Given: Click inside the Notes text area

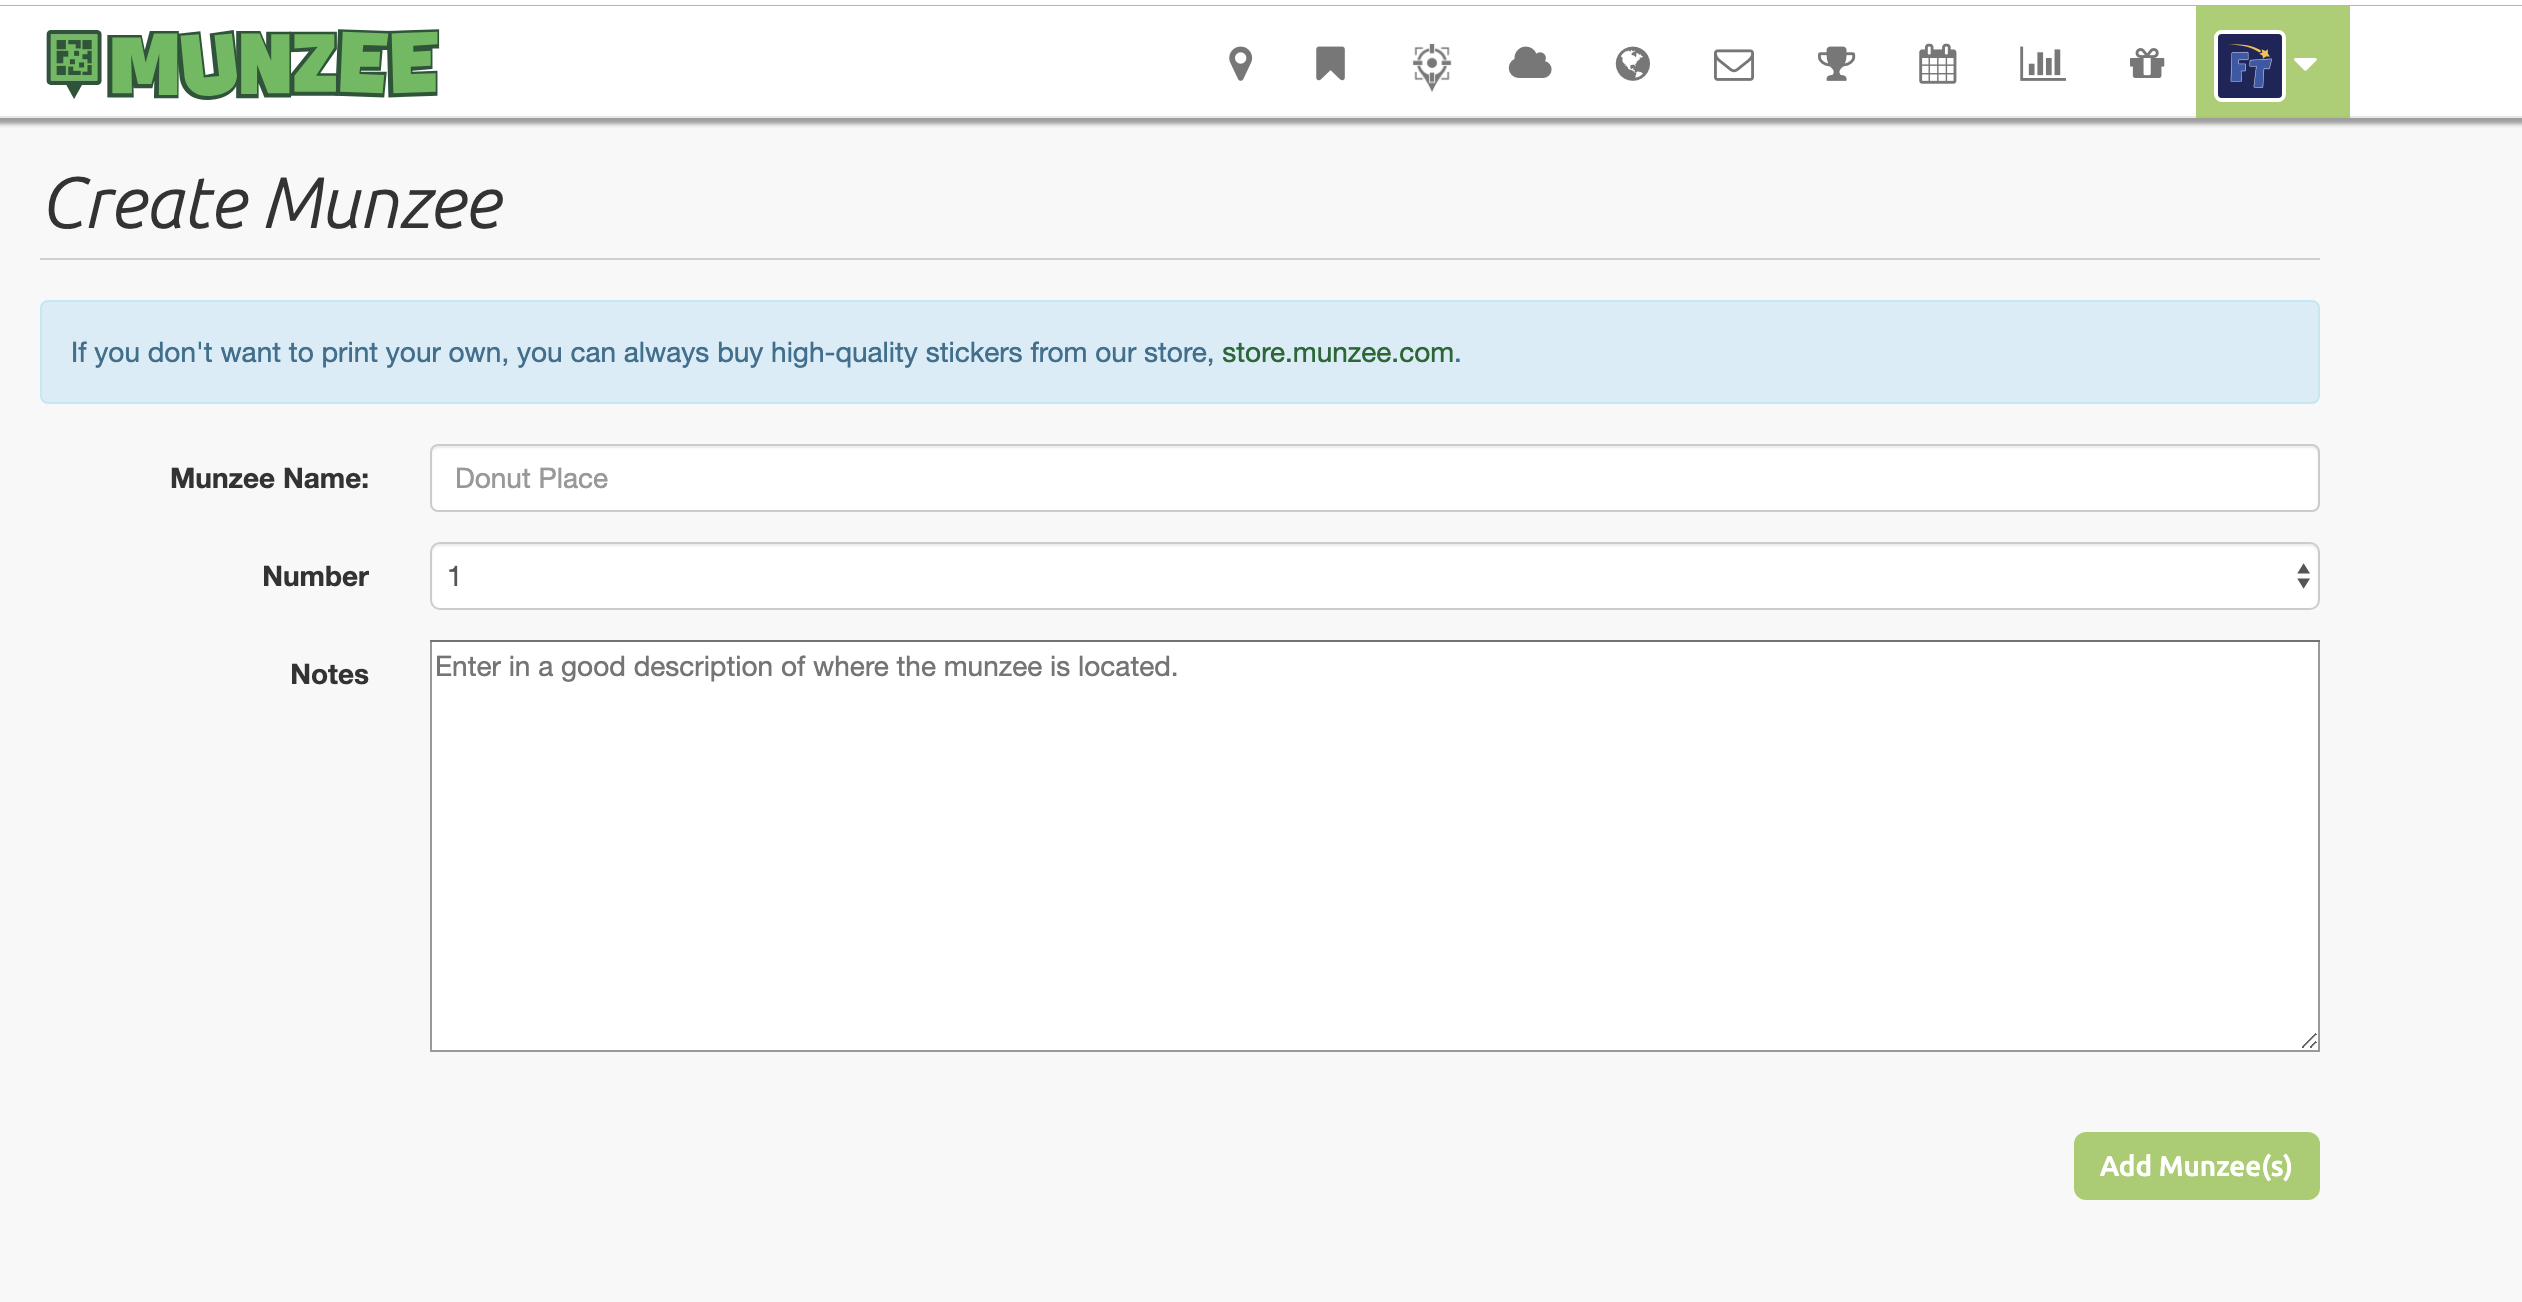Looking at the screenshot, I should pos(1374,846).
